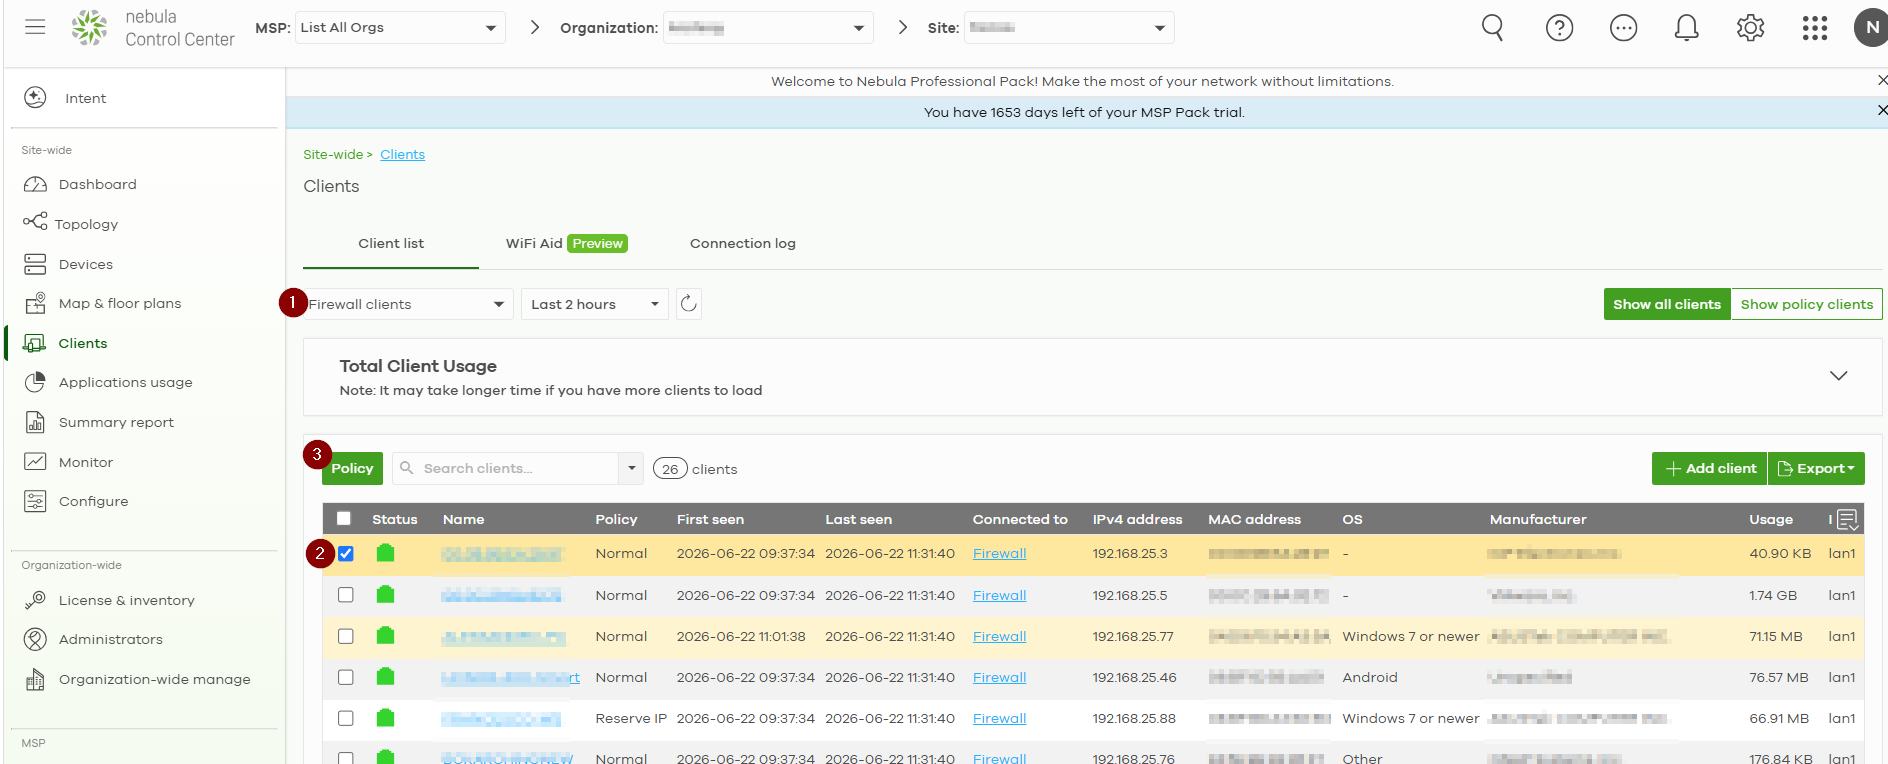Check the checkbox for client 192.168.25.77

[x=346, y=636]
